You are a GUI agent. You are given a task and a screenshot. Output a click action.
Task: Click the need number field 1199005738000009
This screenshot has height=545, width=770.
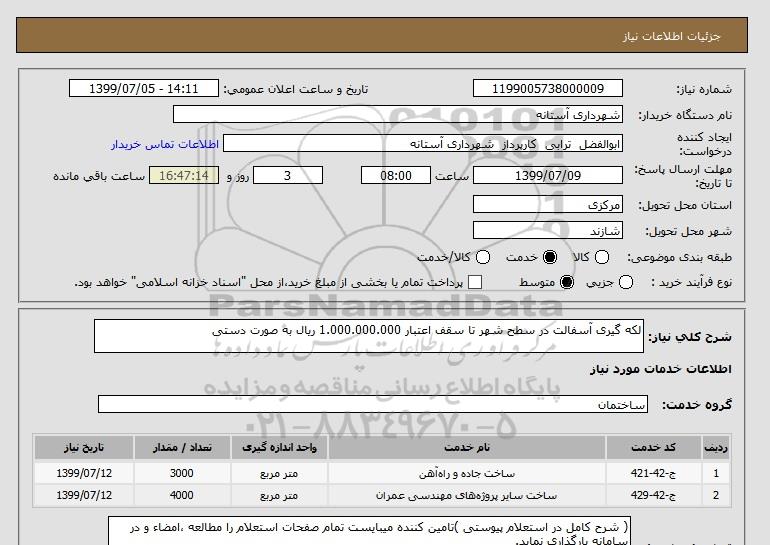pyautogui.click(x=548, y=89)
